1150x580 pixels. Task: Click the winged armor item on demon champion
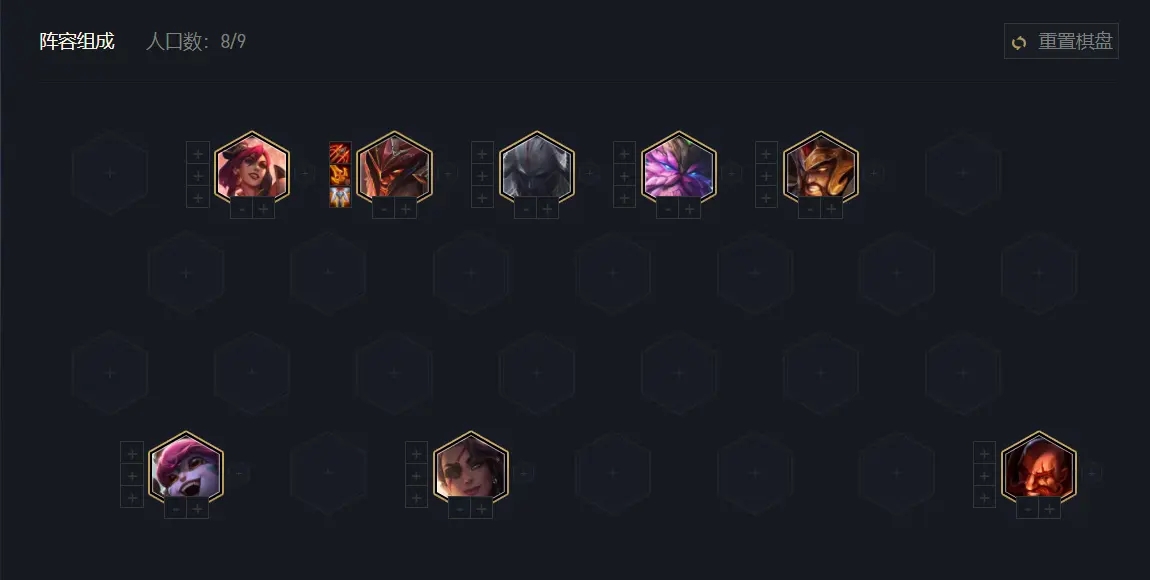point(340,197)
